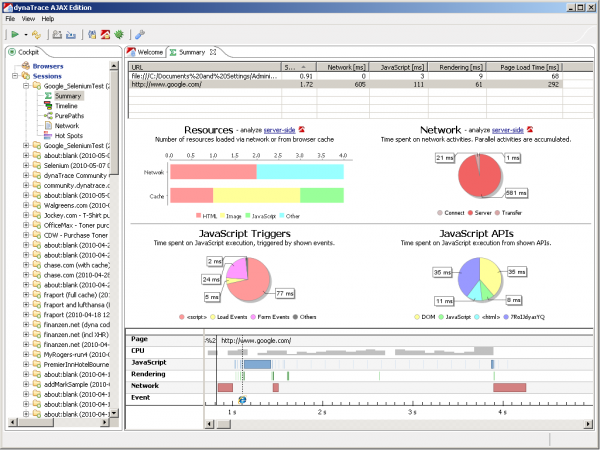Image resolution: width=600 pixels, height=450 pixels.
Task: Expand the Selenium (2010-05-07 session node
Action: point(26,165)
